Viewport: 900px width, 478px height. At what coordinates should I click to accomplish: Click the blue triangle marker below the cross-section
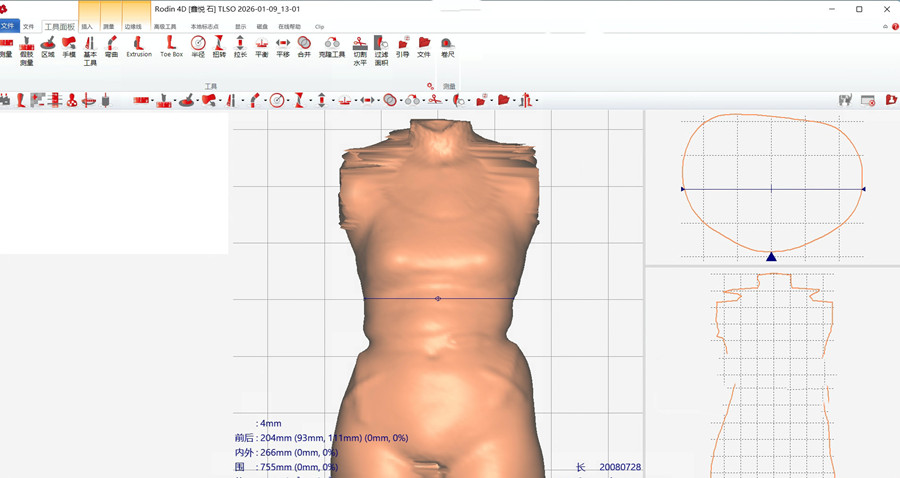tap(771, 257)
